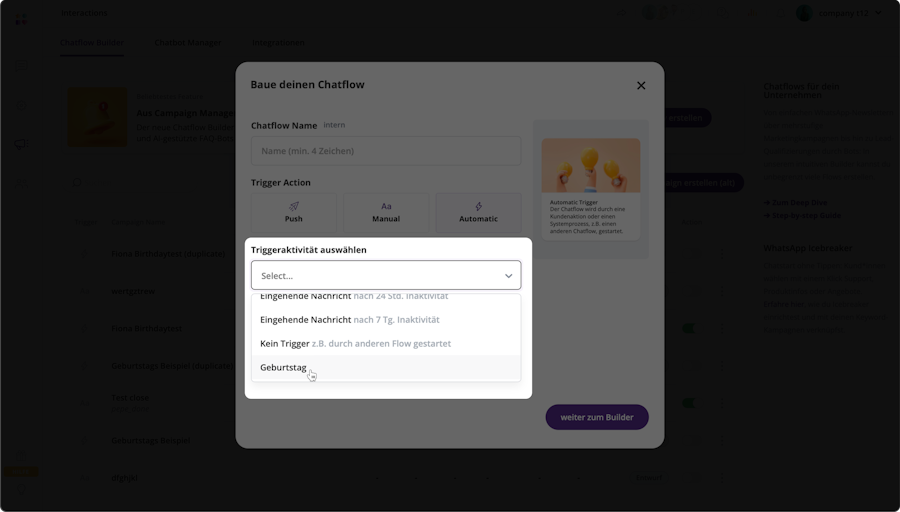The image size is (900, 512).
Task: Click the weiter zum Builder button
Action: pos(597,417)
